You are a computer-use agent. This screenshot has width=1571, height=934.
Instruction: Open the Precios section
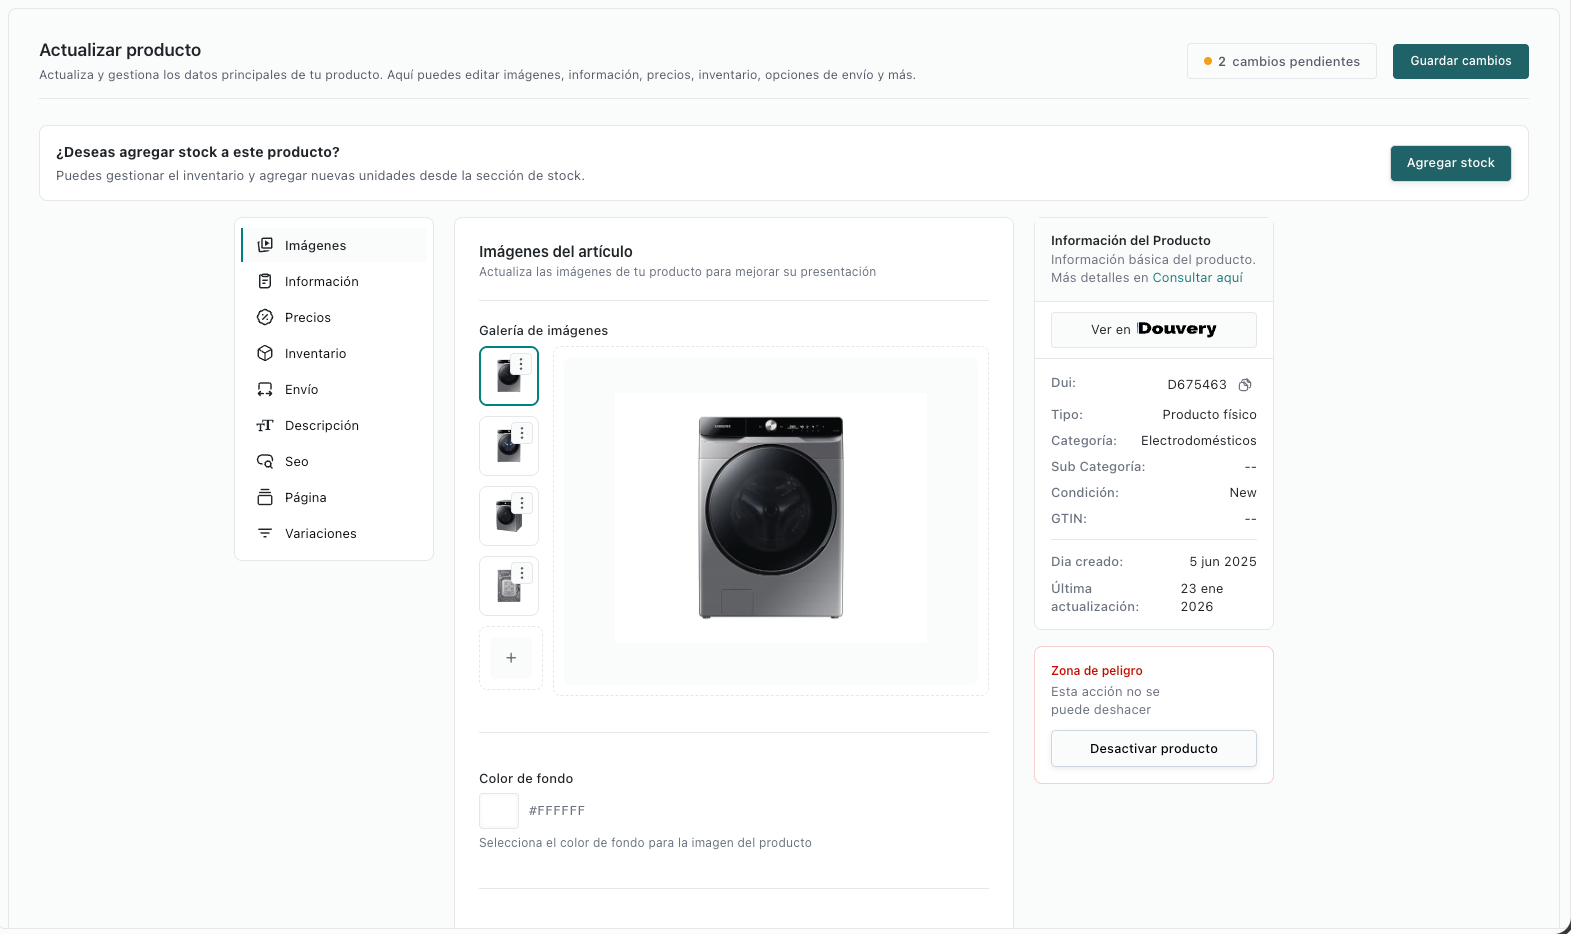click(x=334, y=317)
